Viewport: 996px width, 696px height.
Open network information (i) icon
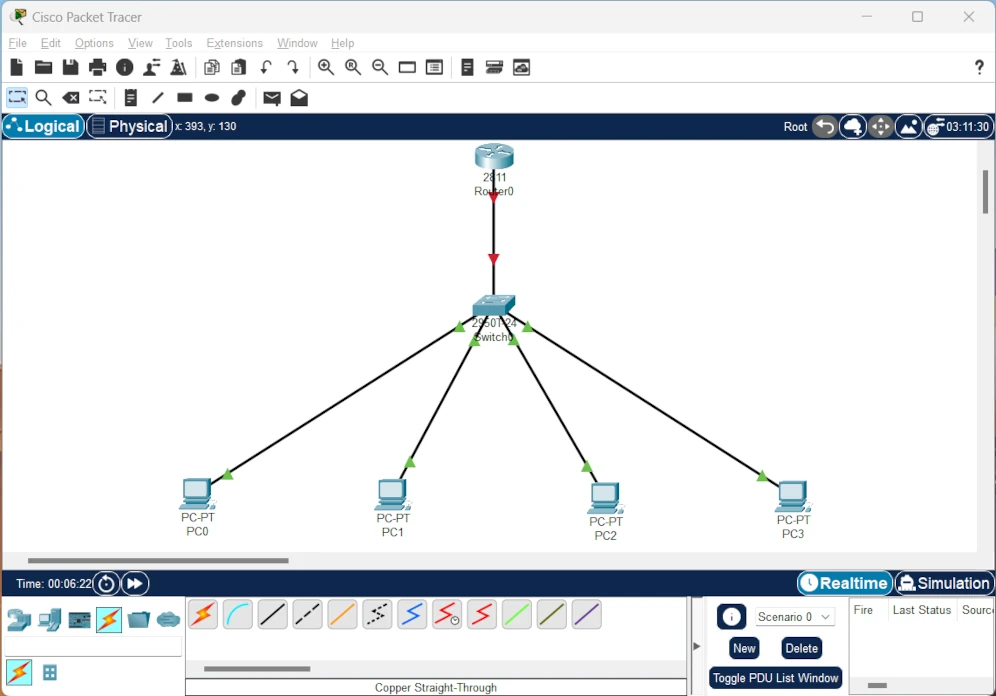pos(124,67)
